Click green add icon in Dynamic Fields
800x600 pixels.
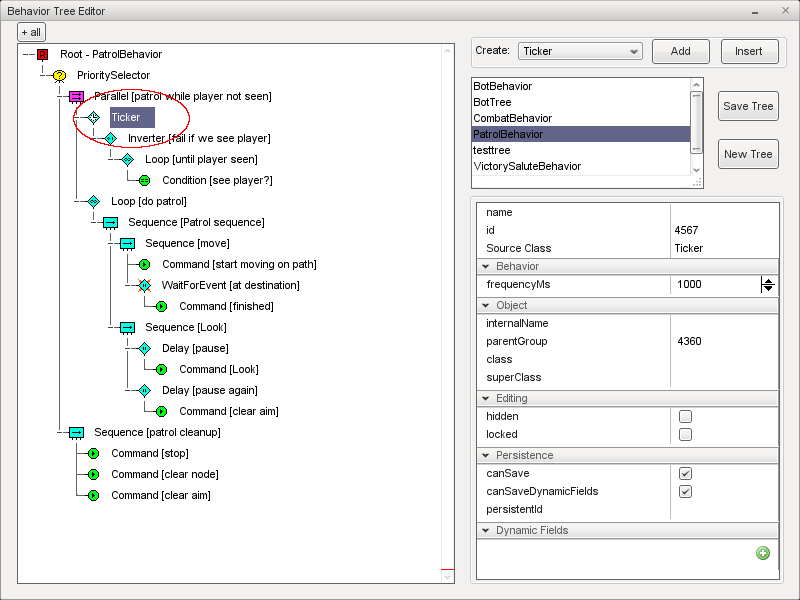(763, 553)
